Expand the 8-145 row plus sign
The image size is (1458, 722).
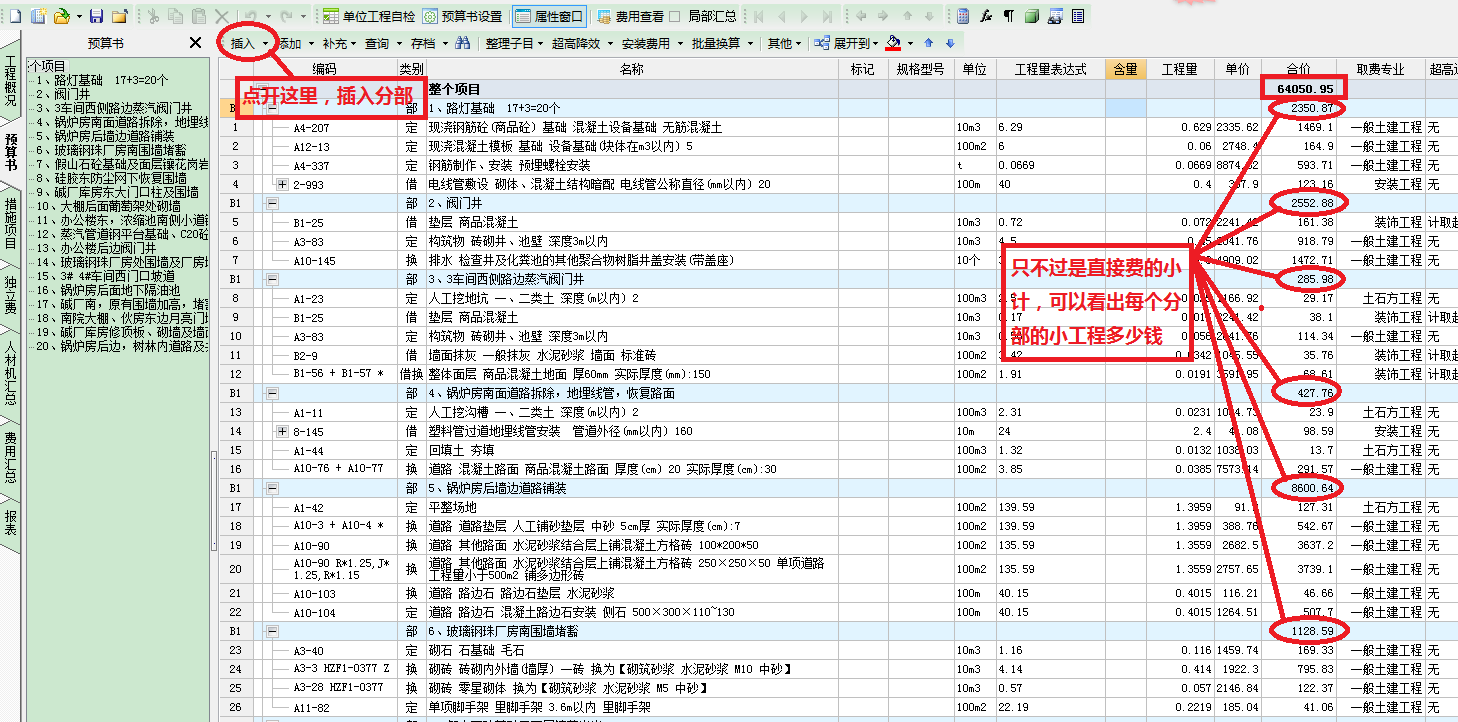282,431
